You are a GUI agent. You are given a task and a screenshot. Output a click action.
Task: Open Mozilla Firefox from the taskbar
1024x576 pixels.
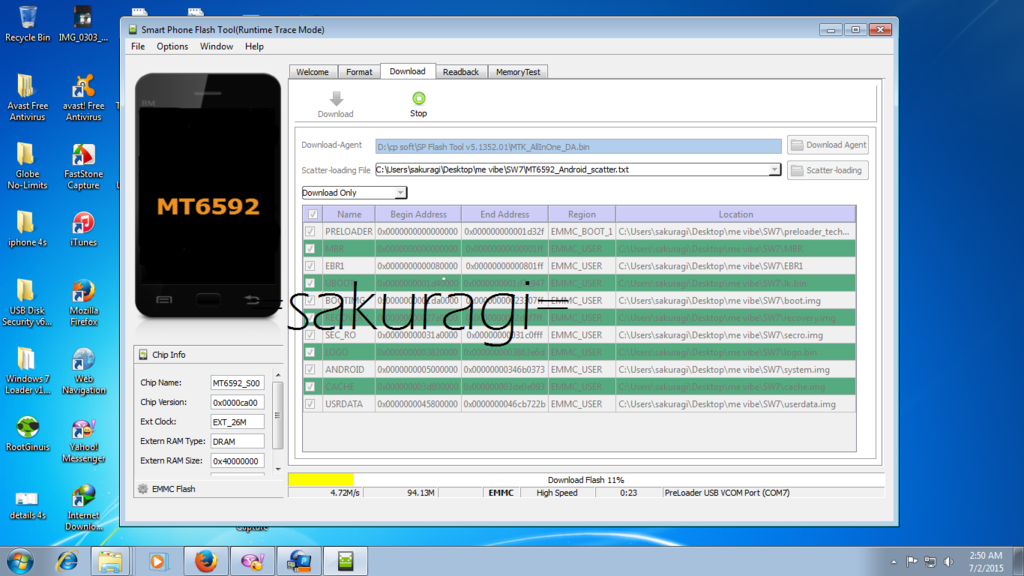point(206,561)
